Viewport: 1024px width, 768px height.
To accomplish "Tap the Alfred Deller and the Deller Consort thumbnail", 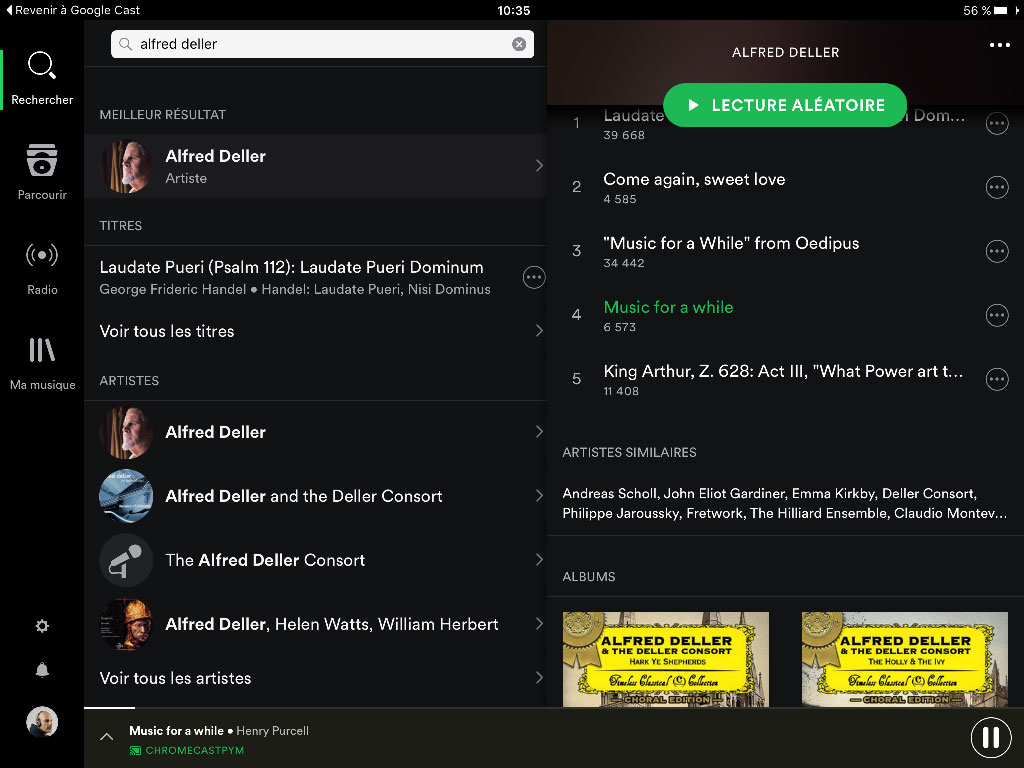I will (x=126, y=496).
